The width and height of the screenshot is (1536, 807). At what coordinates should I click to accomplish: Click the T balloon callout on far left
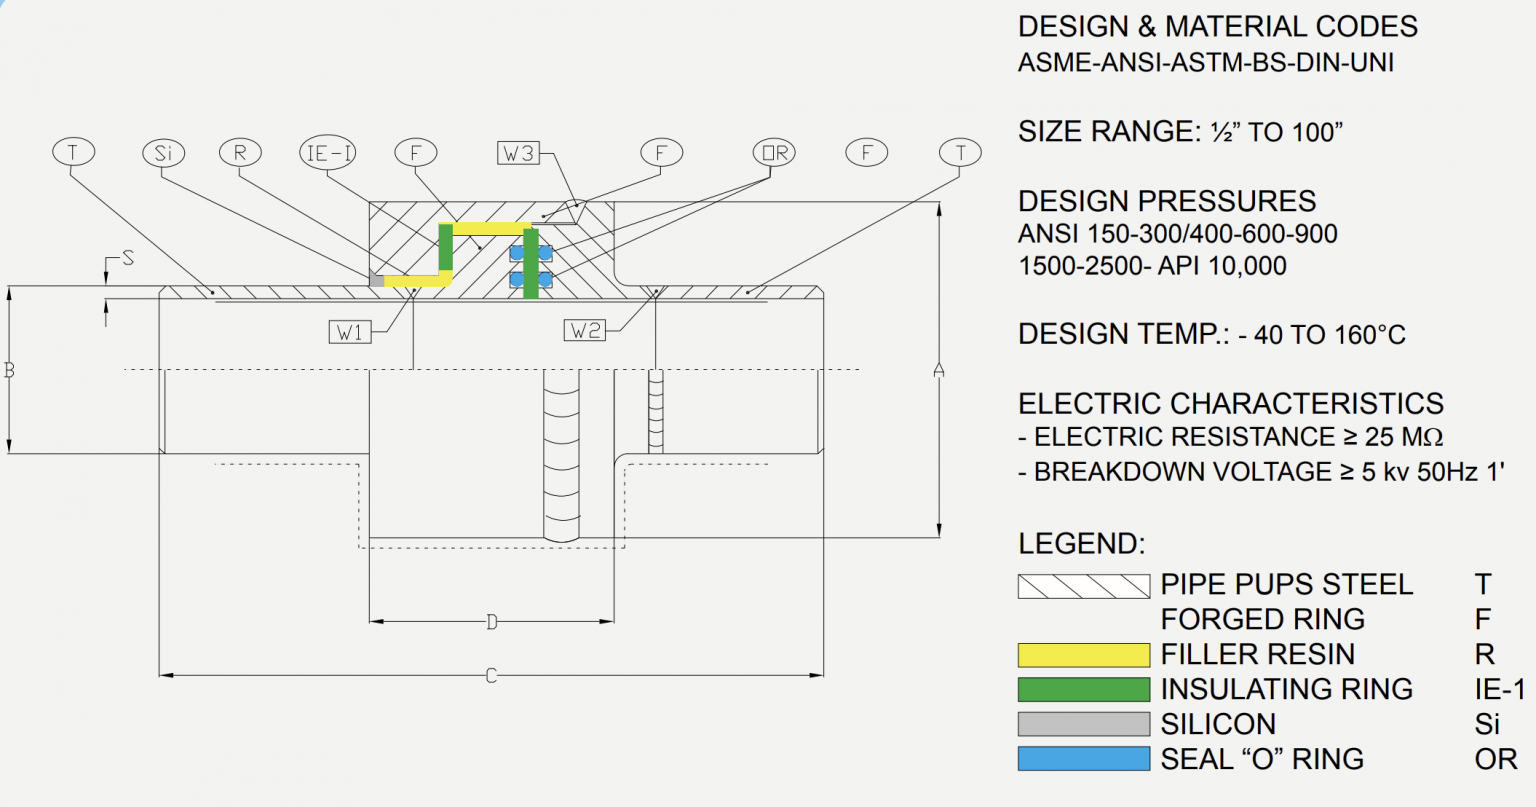73,151
